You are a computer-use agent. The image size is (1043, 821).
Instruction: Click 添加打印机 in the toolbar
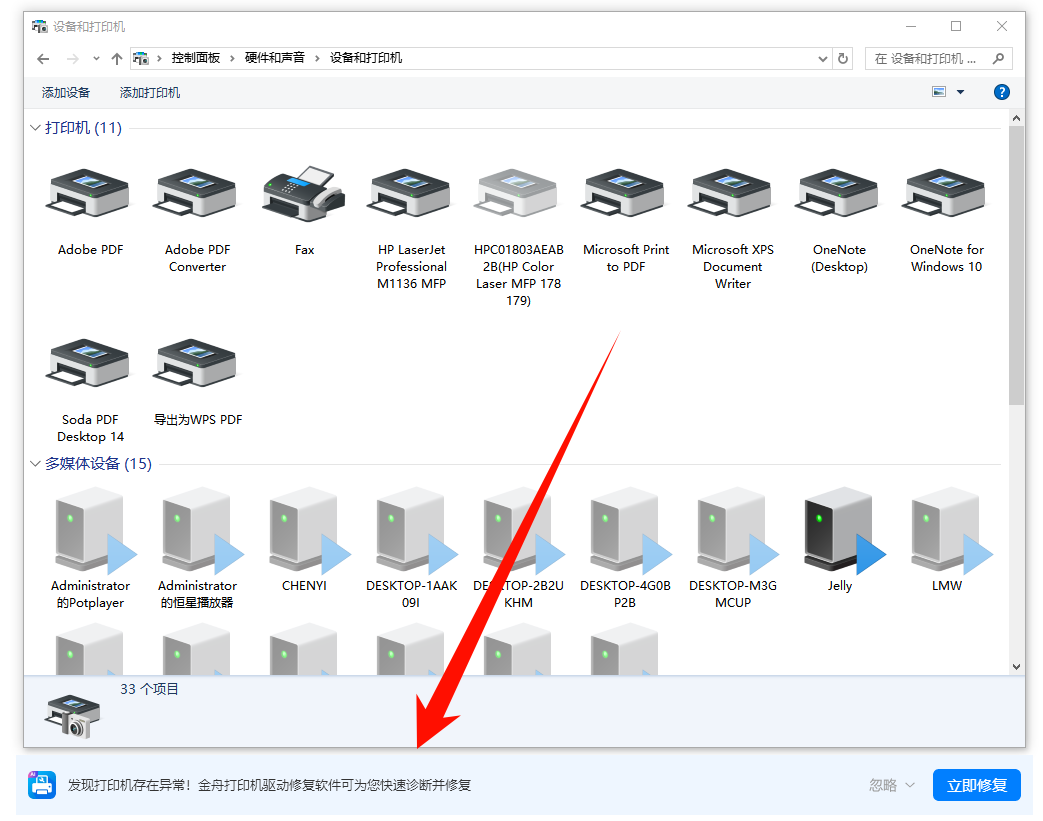pyautogui.click(x=150, y=93)
